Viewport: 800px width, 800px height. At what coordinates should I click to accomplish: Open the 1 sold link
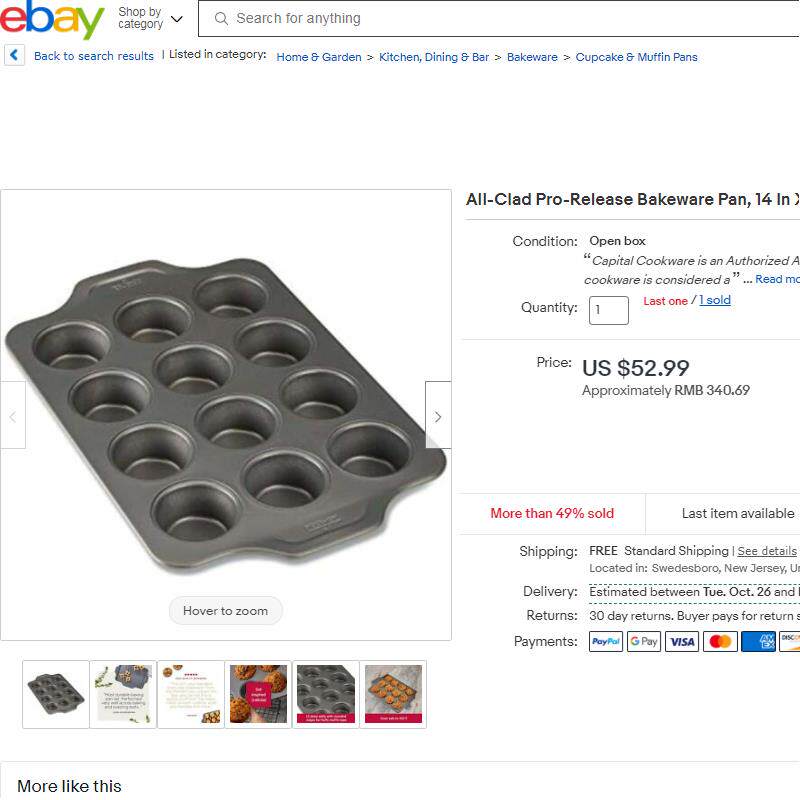click(715, 301)
